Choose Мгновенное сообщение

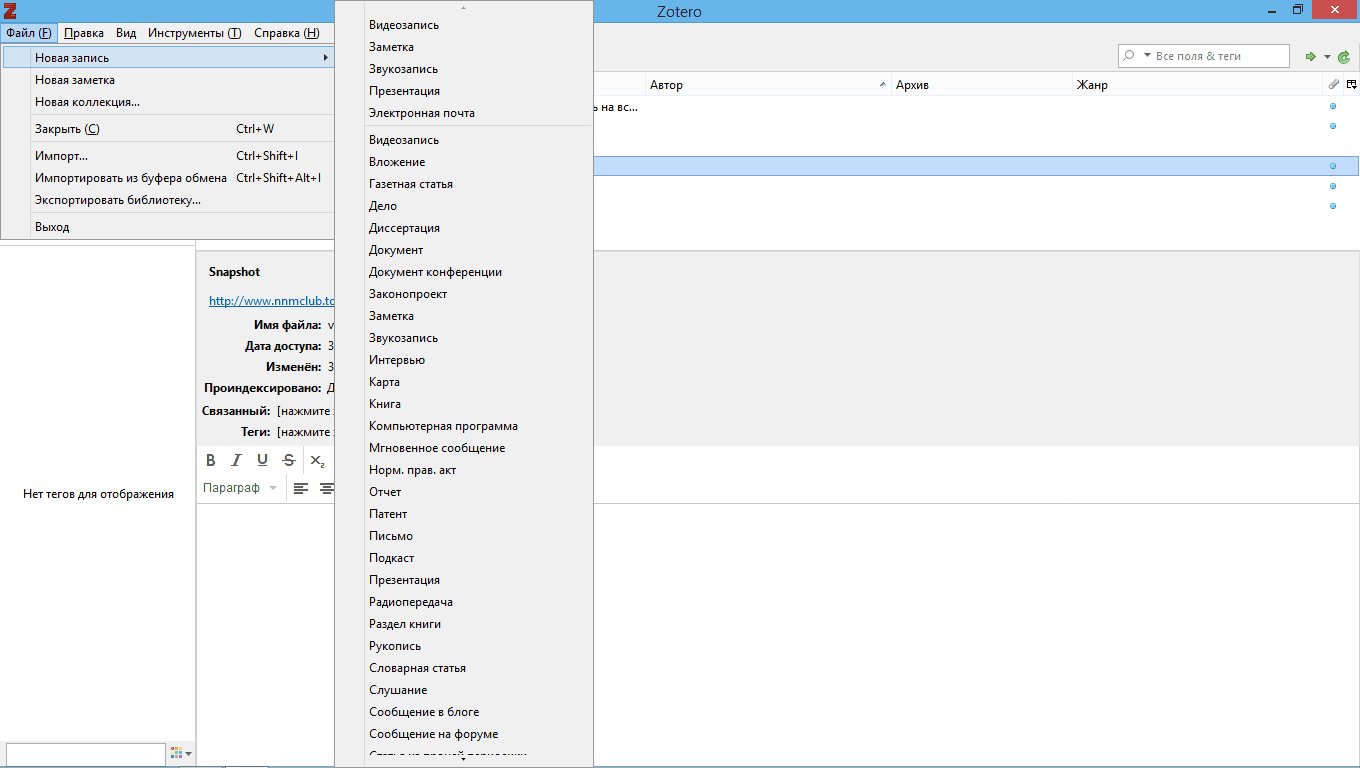(x=464, y=448)
